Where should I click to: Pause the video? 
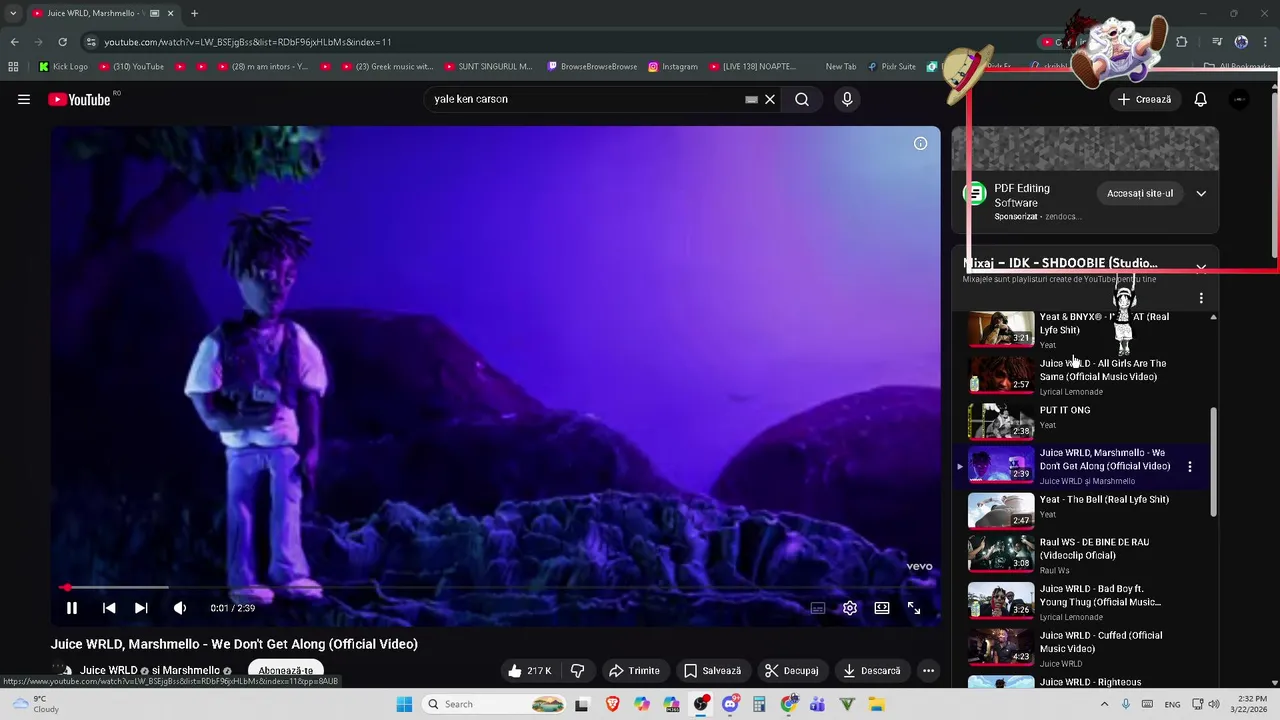click(72, 608)
